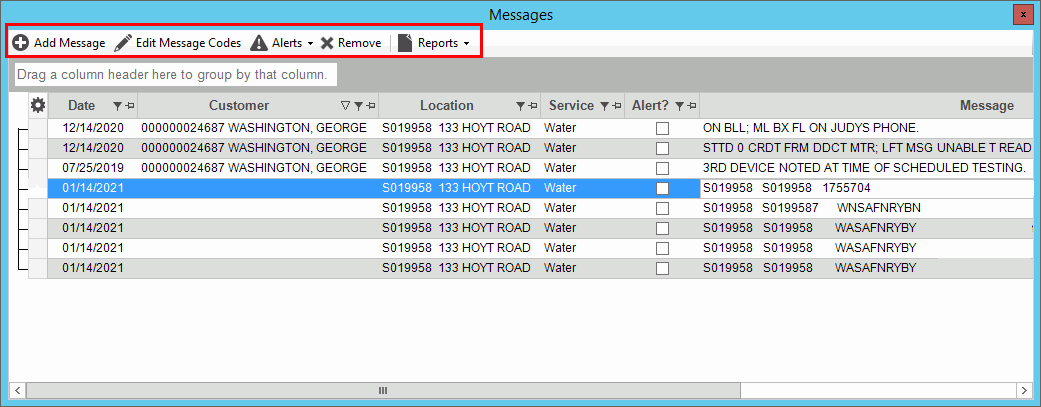Click the Add Message label
1041x407 pixels.
70,43
